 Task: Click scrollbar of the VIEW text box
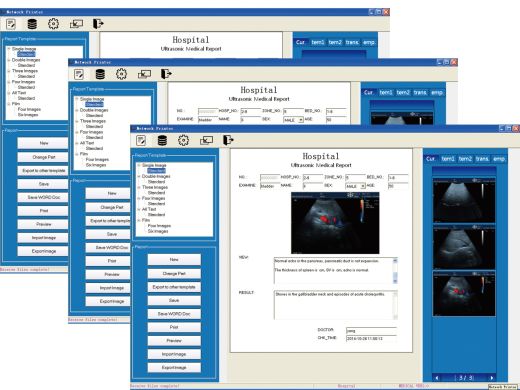(395, 271)
